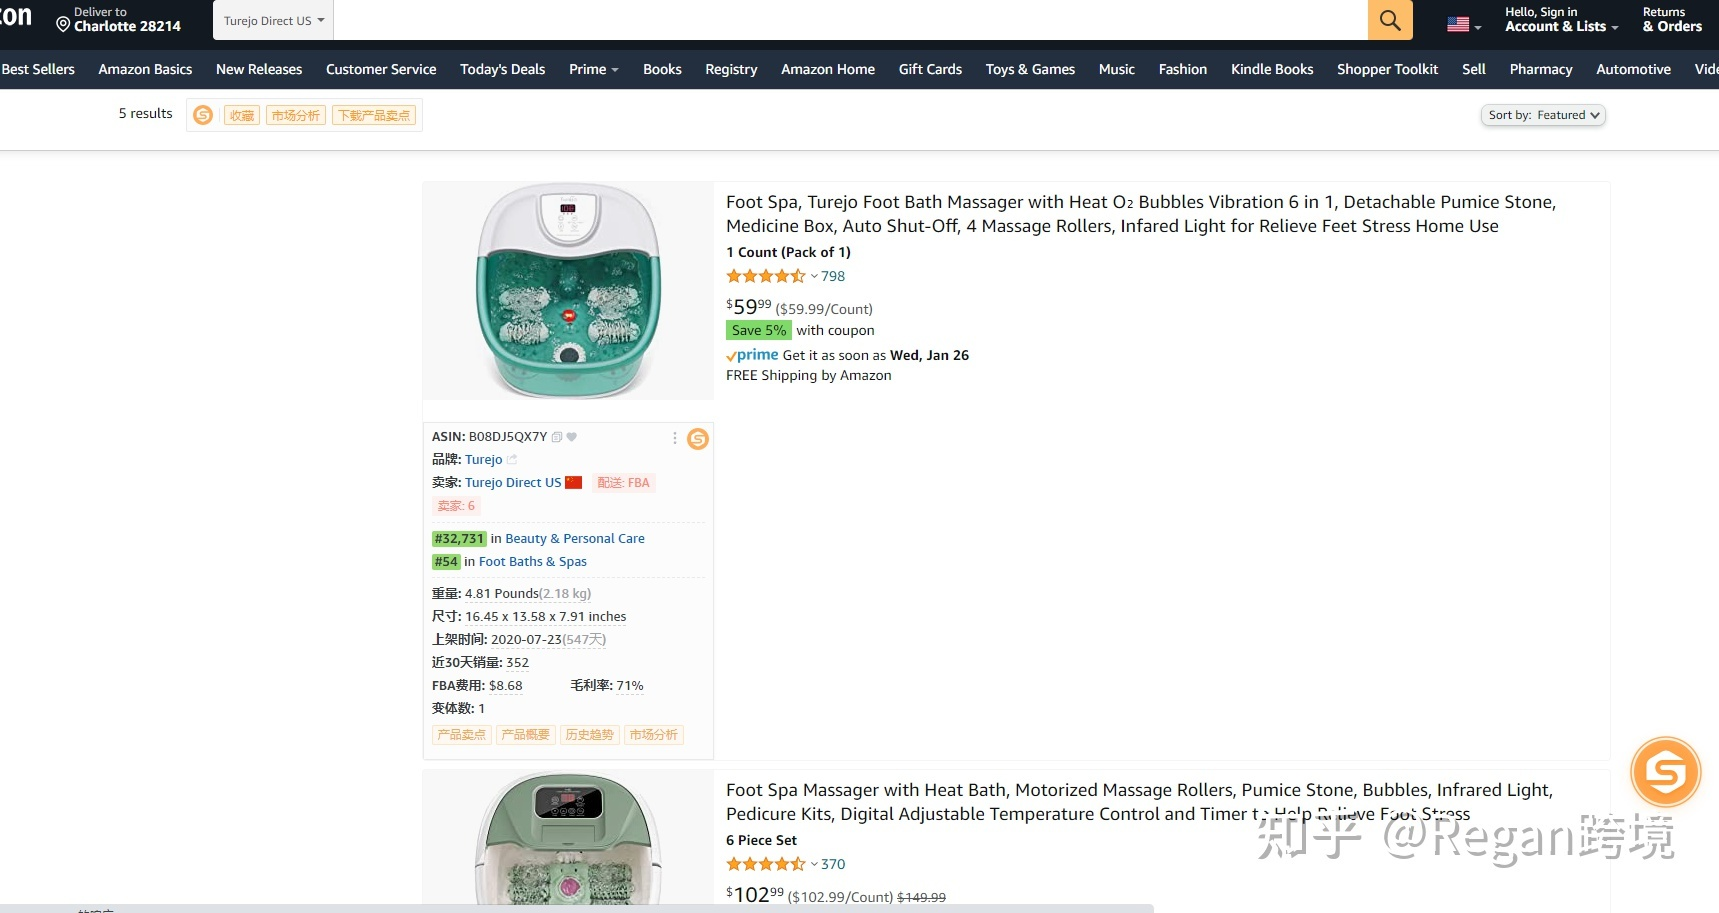Open the Today's Deals menu item

(502, 69)
